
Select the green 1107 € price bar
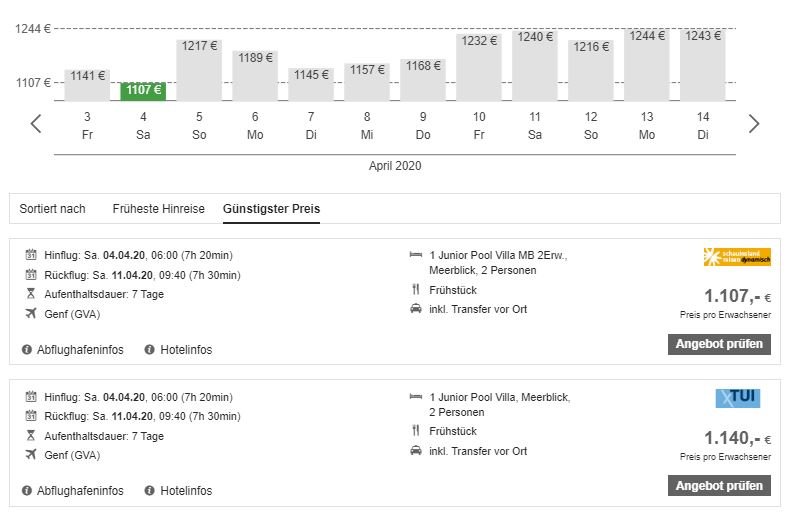tap(143, 91)
